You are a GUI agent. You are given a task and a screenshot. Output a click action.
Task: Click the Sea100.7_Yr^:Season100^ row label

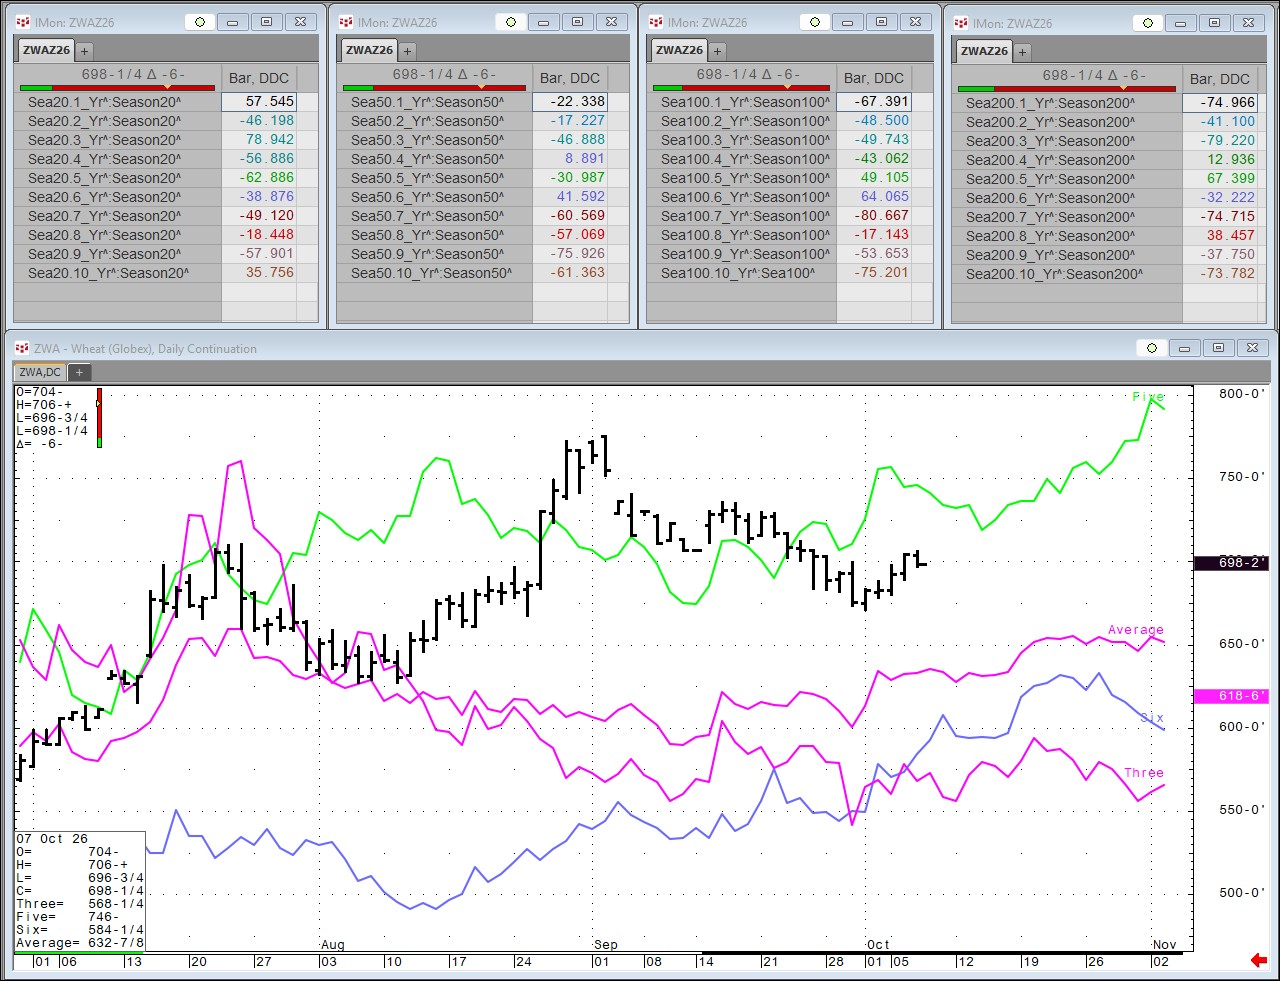click(745, 216)
